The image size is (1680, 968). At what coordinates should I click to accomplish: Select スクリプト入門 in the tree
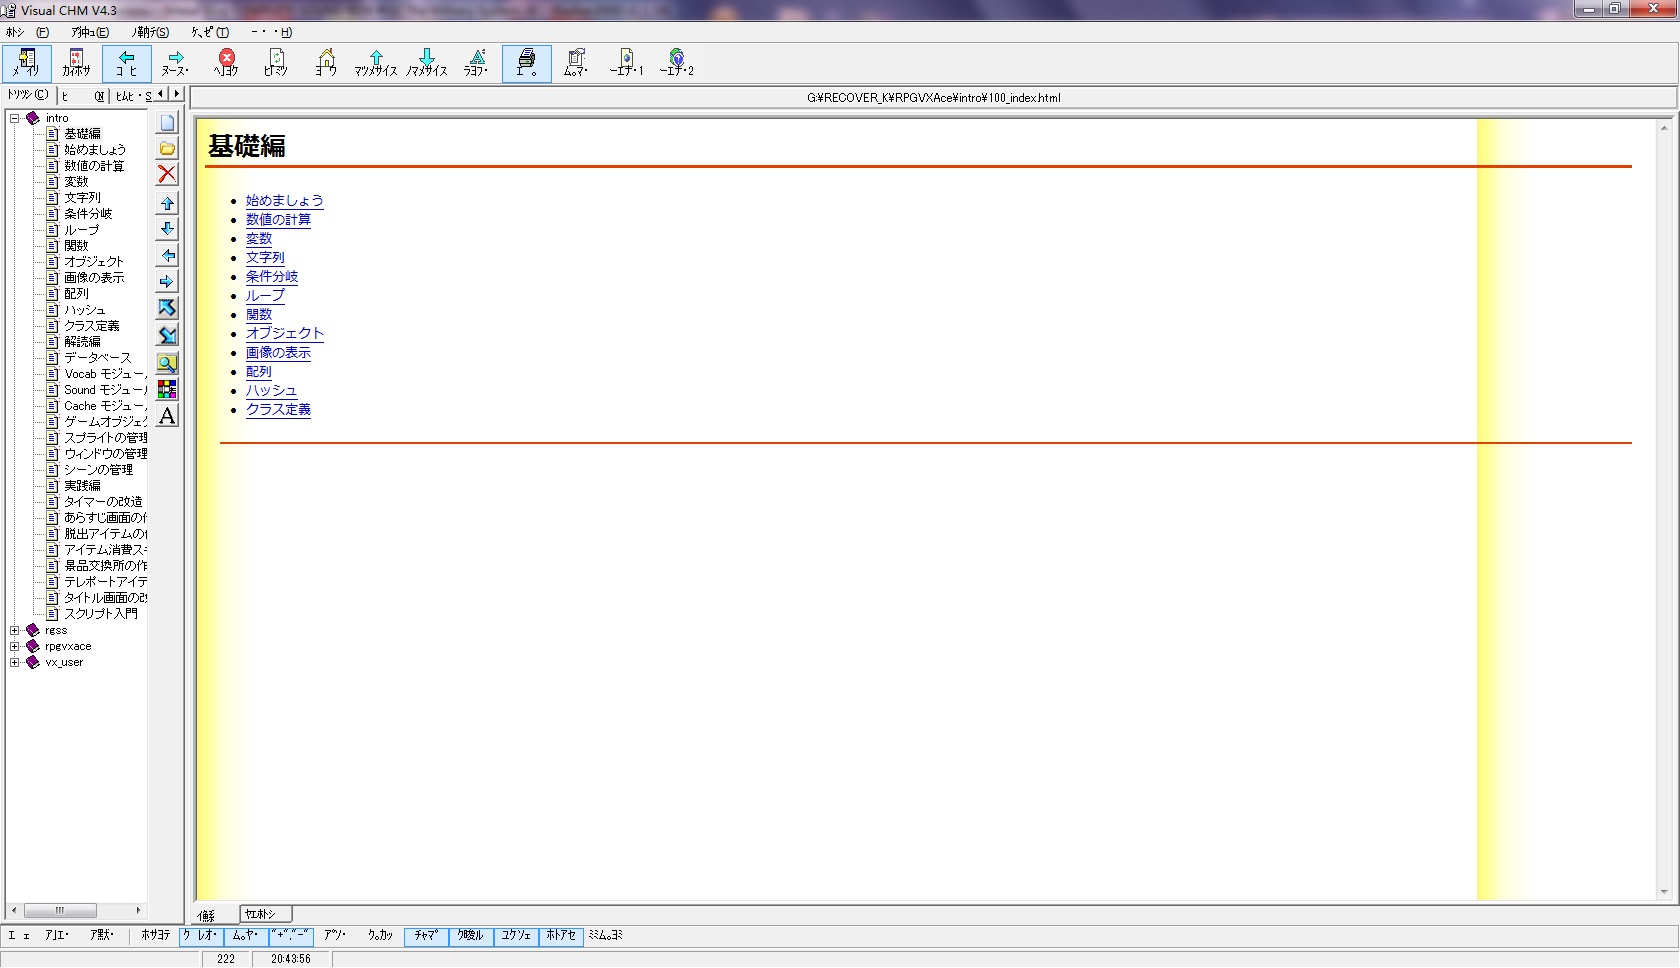pos(101,614)
